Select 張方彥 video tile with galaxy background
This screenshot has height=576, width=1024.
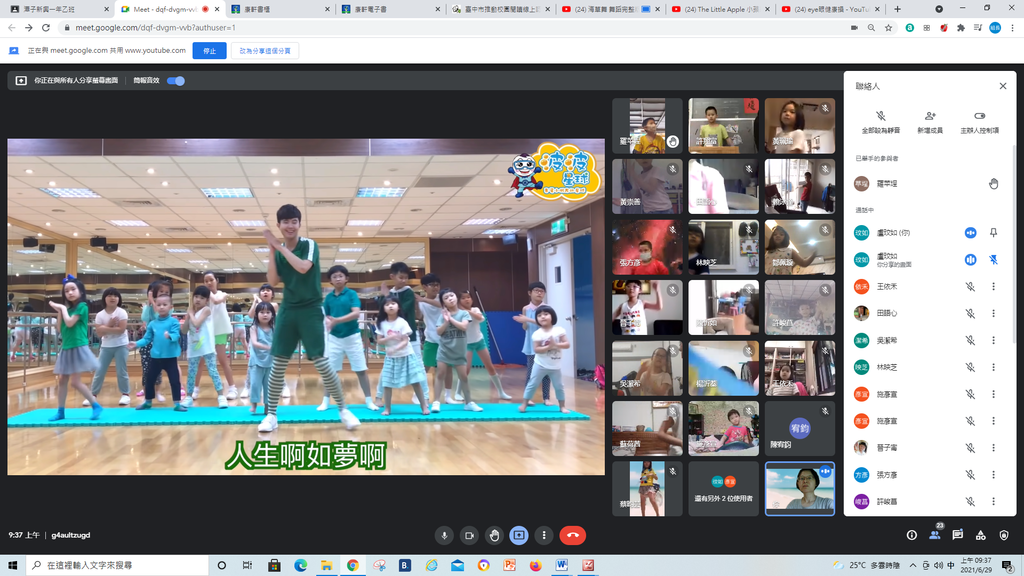647,247
